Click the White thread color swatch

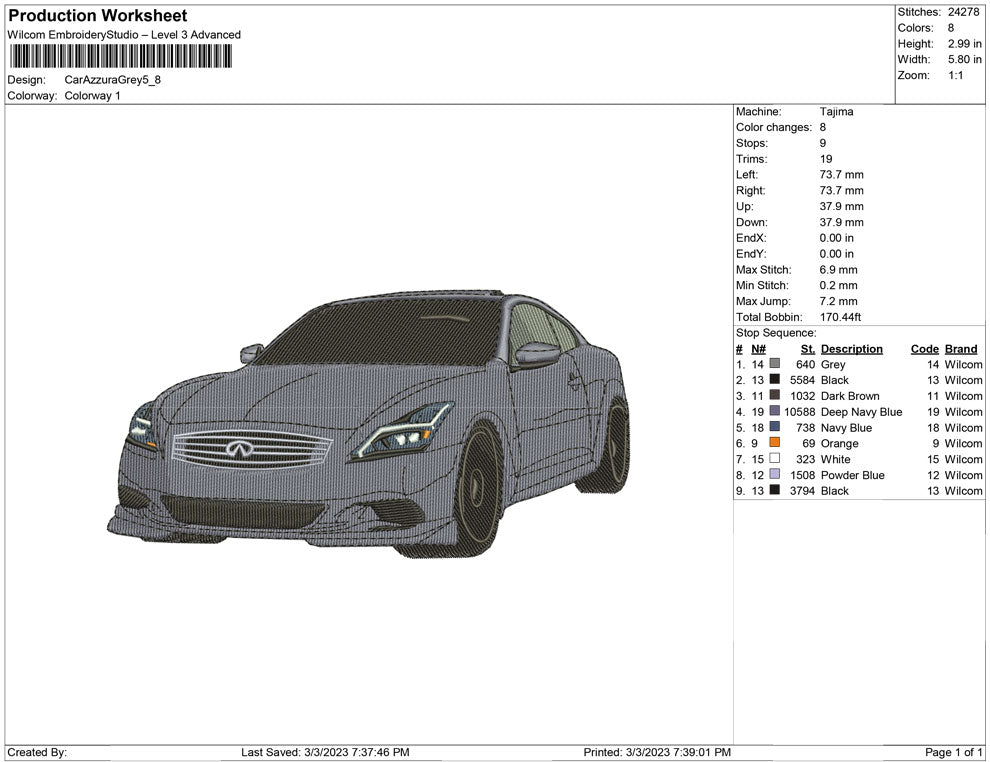pyautogui.click(x=775, y=460)
